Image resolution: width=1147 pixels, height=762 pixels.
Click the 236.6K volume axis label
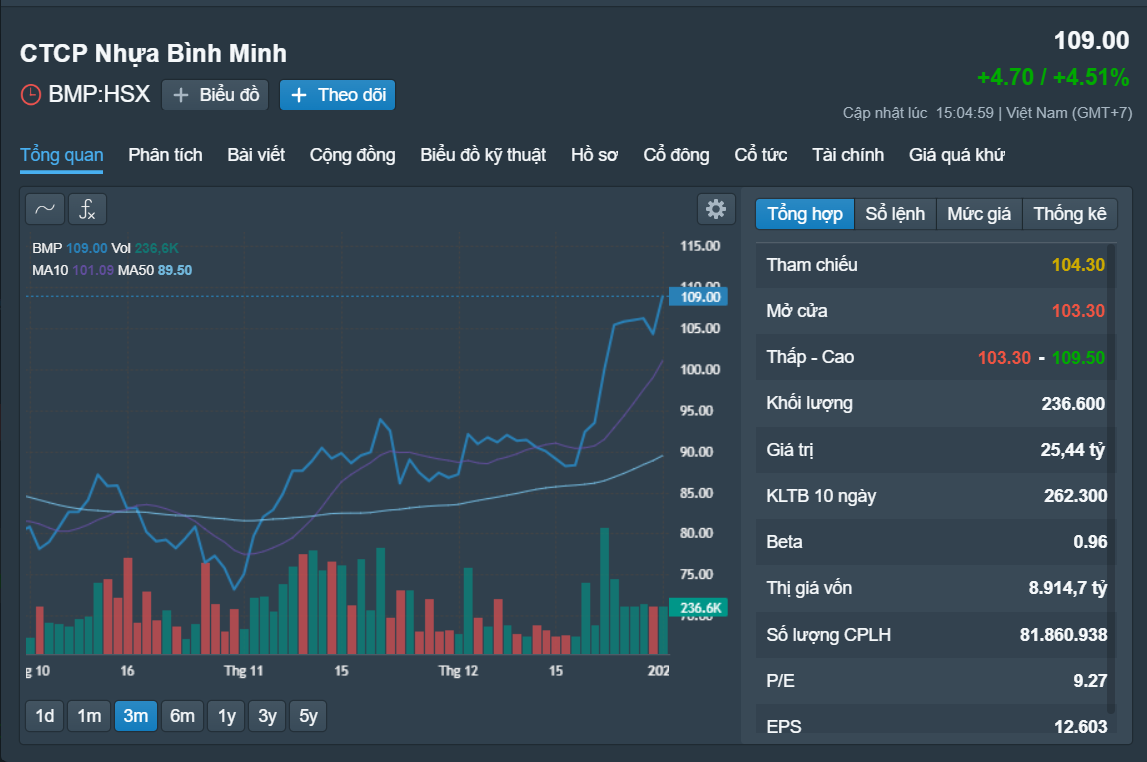[699, 608]
